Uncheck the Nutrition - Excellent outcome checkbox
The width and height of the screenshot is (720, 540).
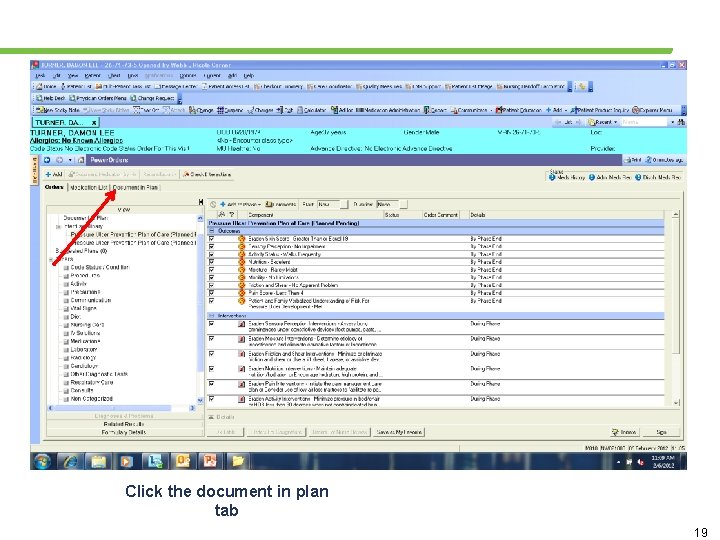tap(212, 262)
